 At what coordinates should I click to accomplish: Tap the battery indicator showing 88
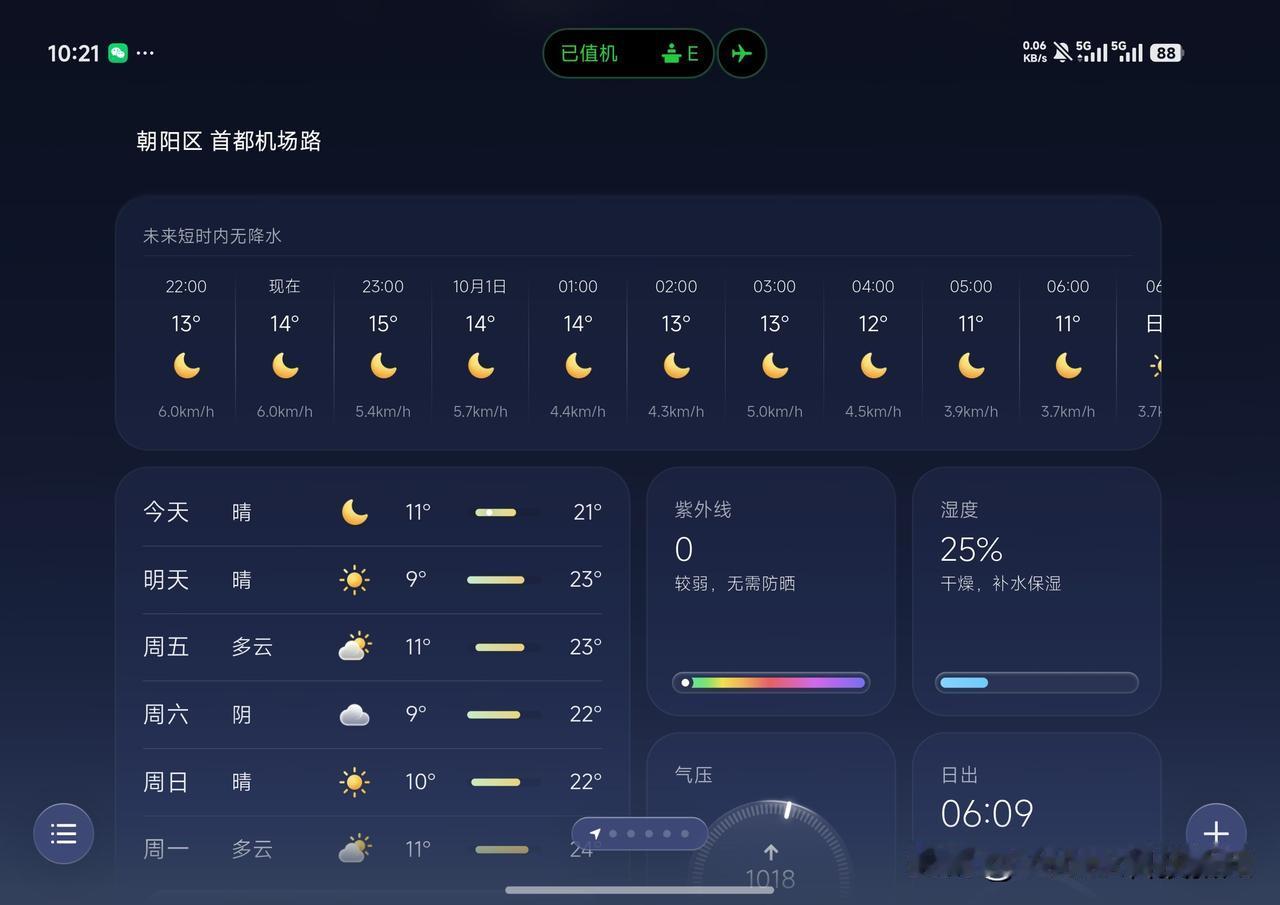pyautogui.click(x=1166, y=53)
